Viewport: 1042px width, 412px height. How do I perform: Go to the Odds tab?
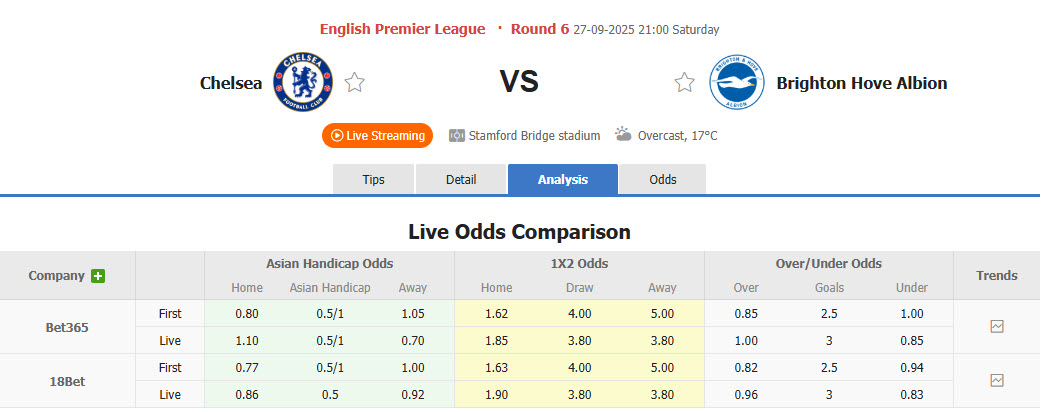pos(663,180)
